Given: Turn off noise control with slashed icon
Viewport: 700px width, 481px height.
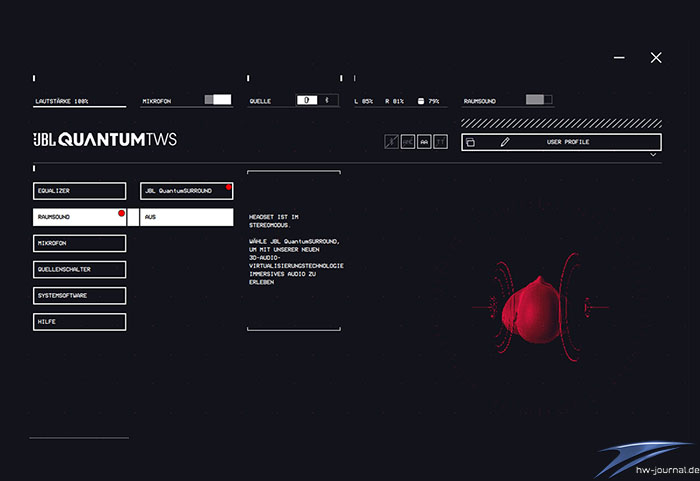Looking at the screenshot, I should 392,142.
